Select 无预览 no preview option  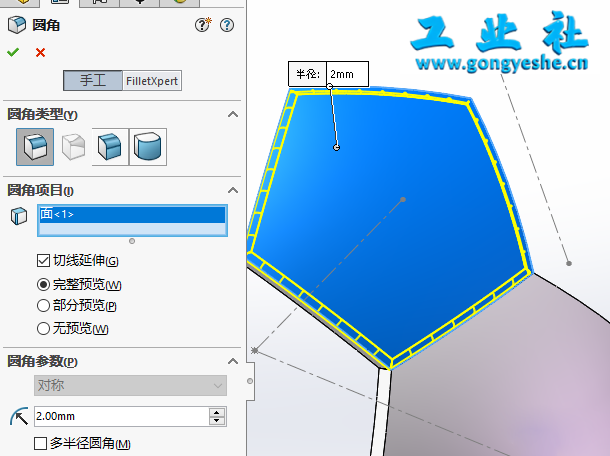point(43,329)
